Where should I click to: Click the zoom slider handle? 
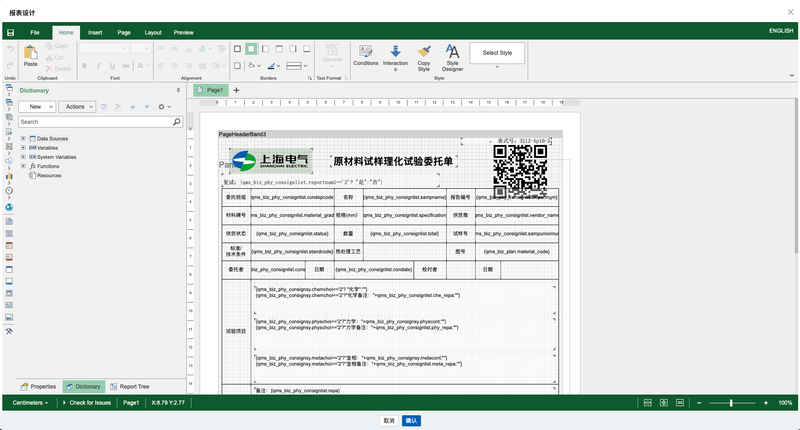(731, 402)
